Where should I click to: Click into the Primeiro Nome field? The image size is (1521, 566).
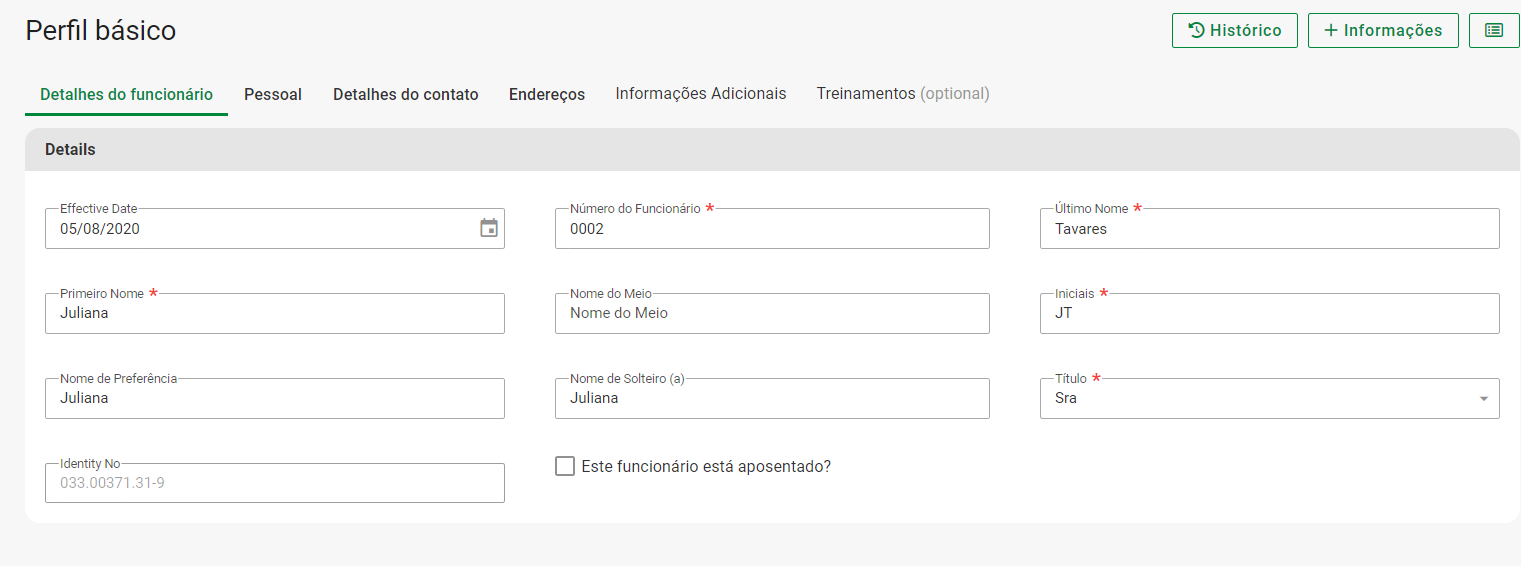(x=274, y=314)
